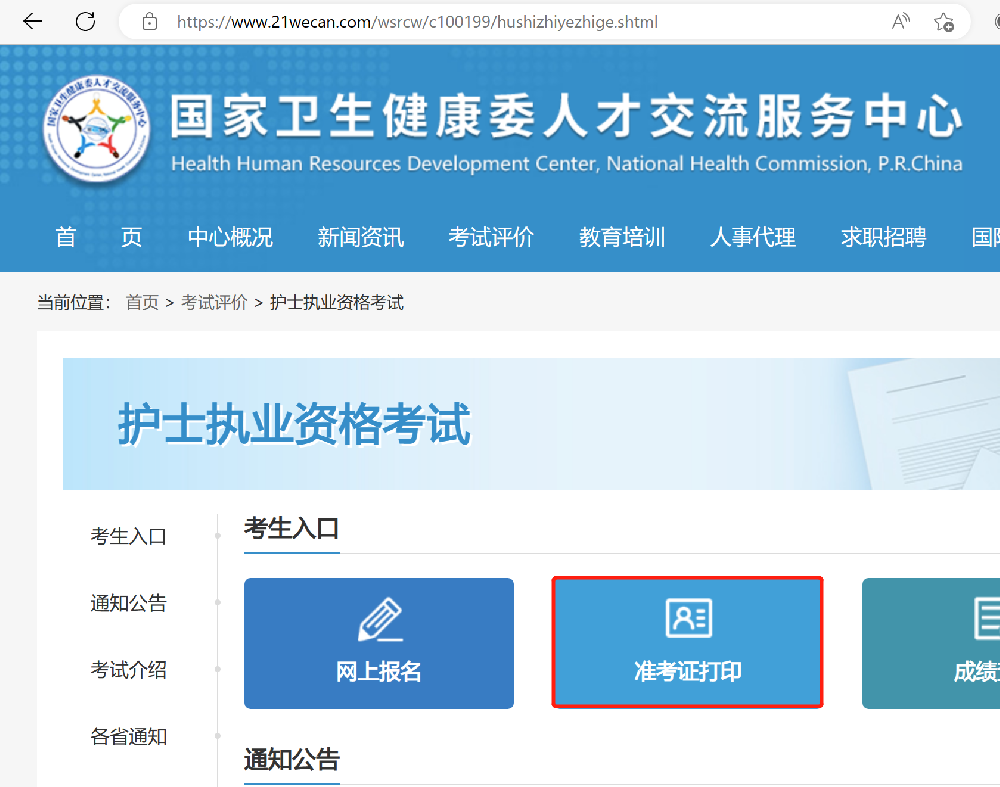Open the 人事代理 navigation menu
The width and height of the screenshot is (1000, 787).
pos(753,237)
